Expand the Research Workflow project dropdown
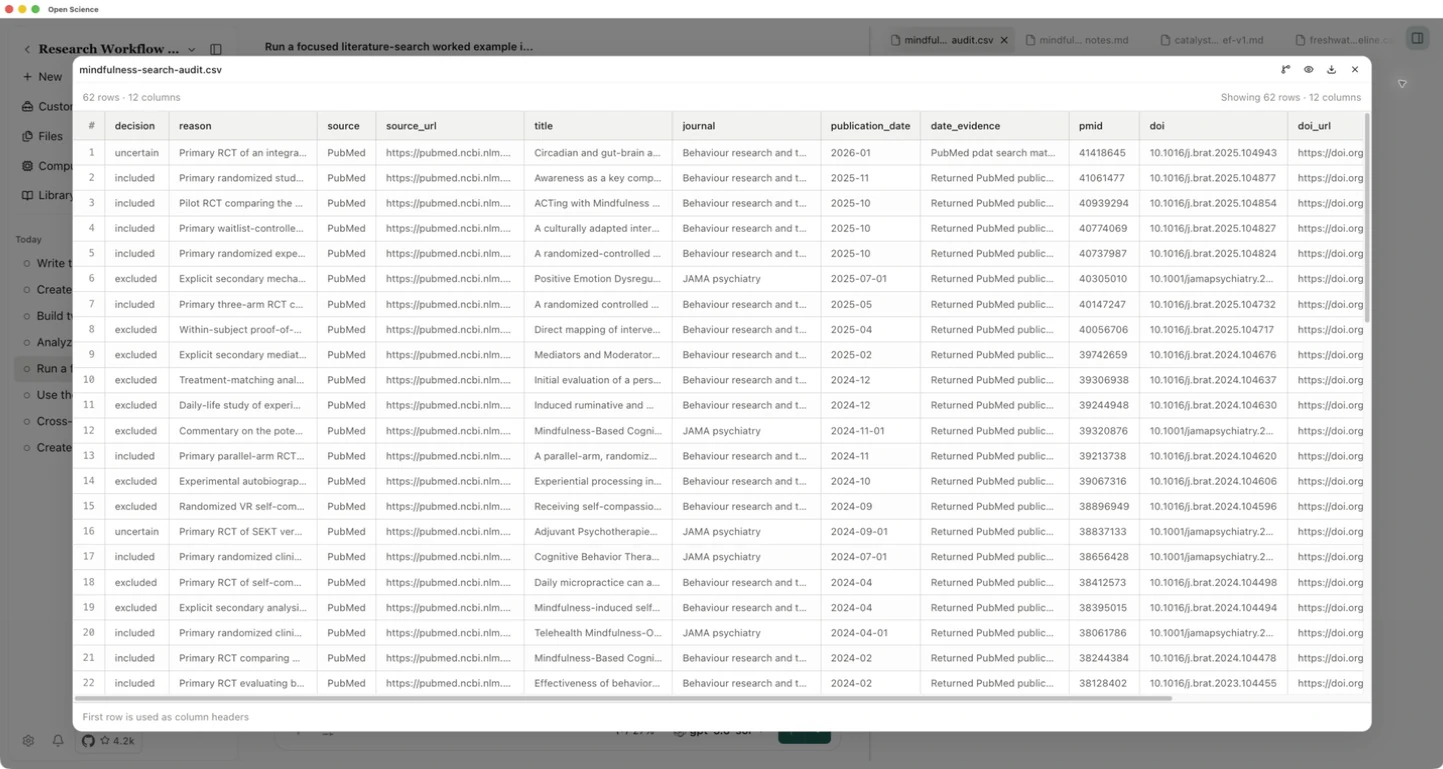 (x=192, y=49)
